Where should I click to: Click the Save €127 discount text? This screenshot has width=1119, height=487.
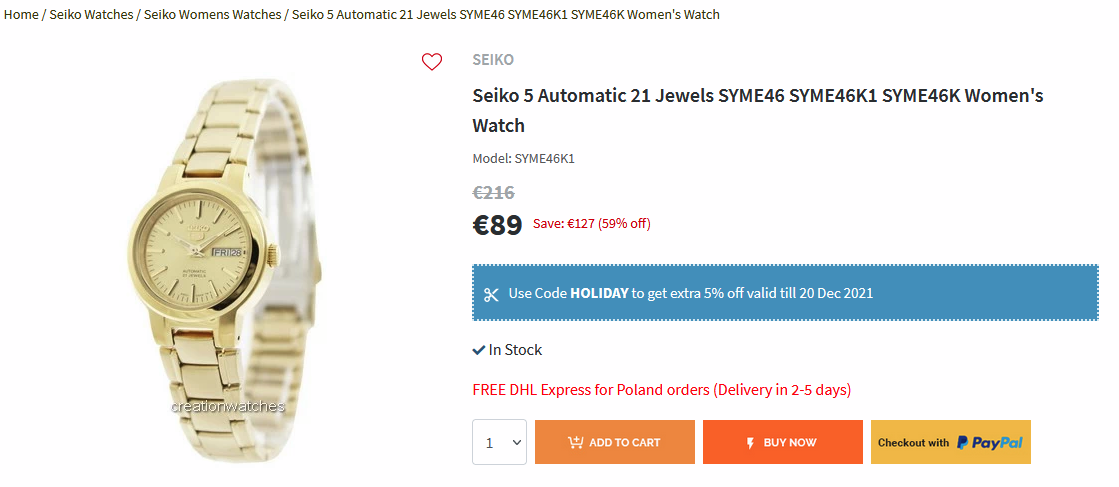[591, 224]
